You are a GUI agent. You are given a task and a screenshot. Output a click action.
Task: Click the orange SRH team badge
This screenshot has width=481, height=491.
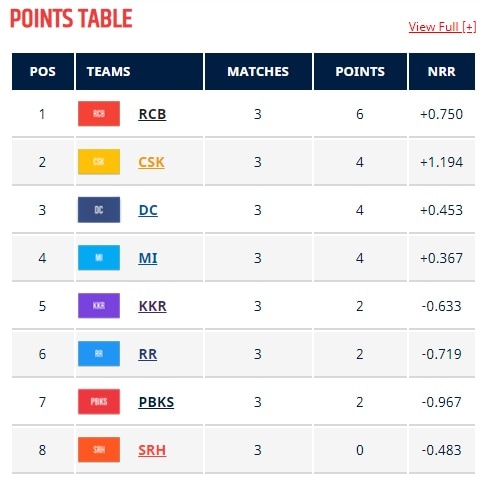(x=99, y=450)
